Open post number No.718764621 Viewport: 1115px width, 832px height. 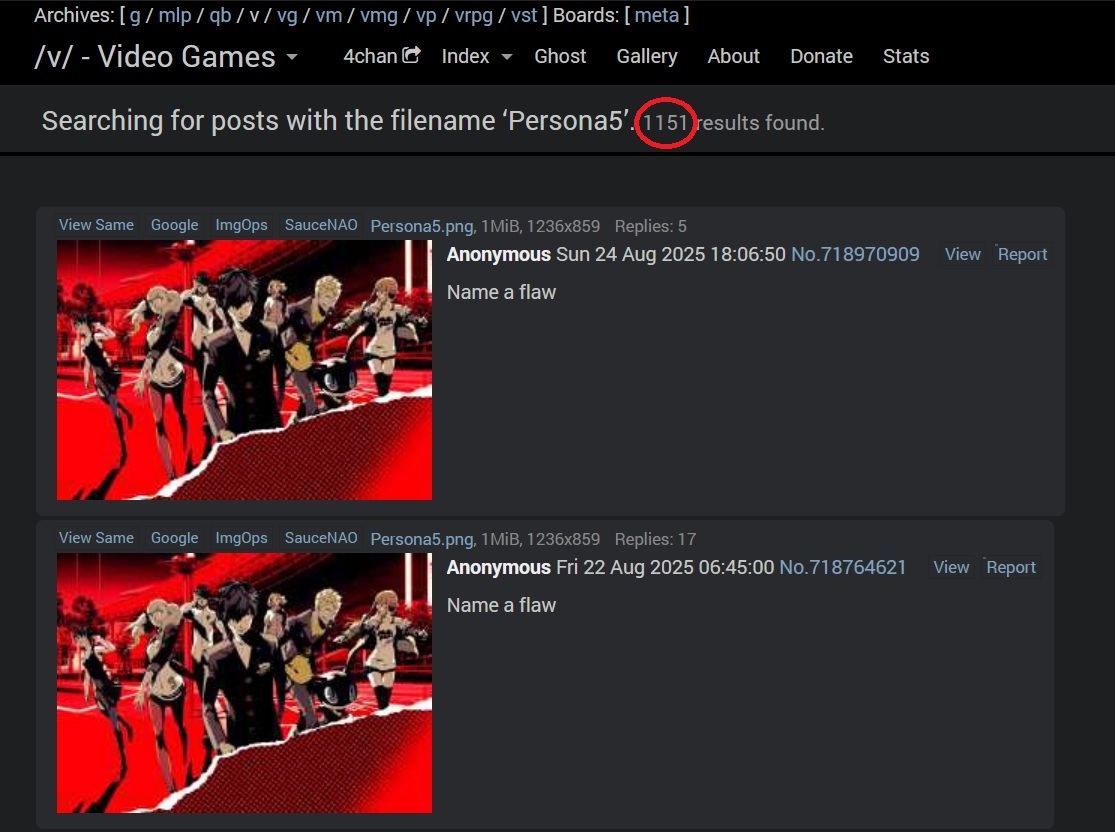click(x=843, y=567)
